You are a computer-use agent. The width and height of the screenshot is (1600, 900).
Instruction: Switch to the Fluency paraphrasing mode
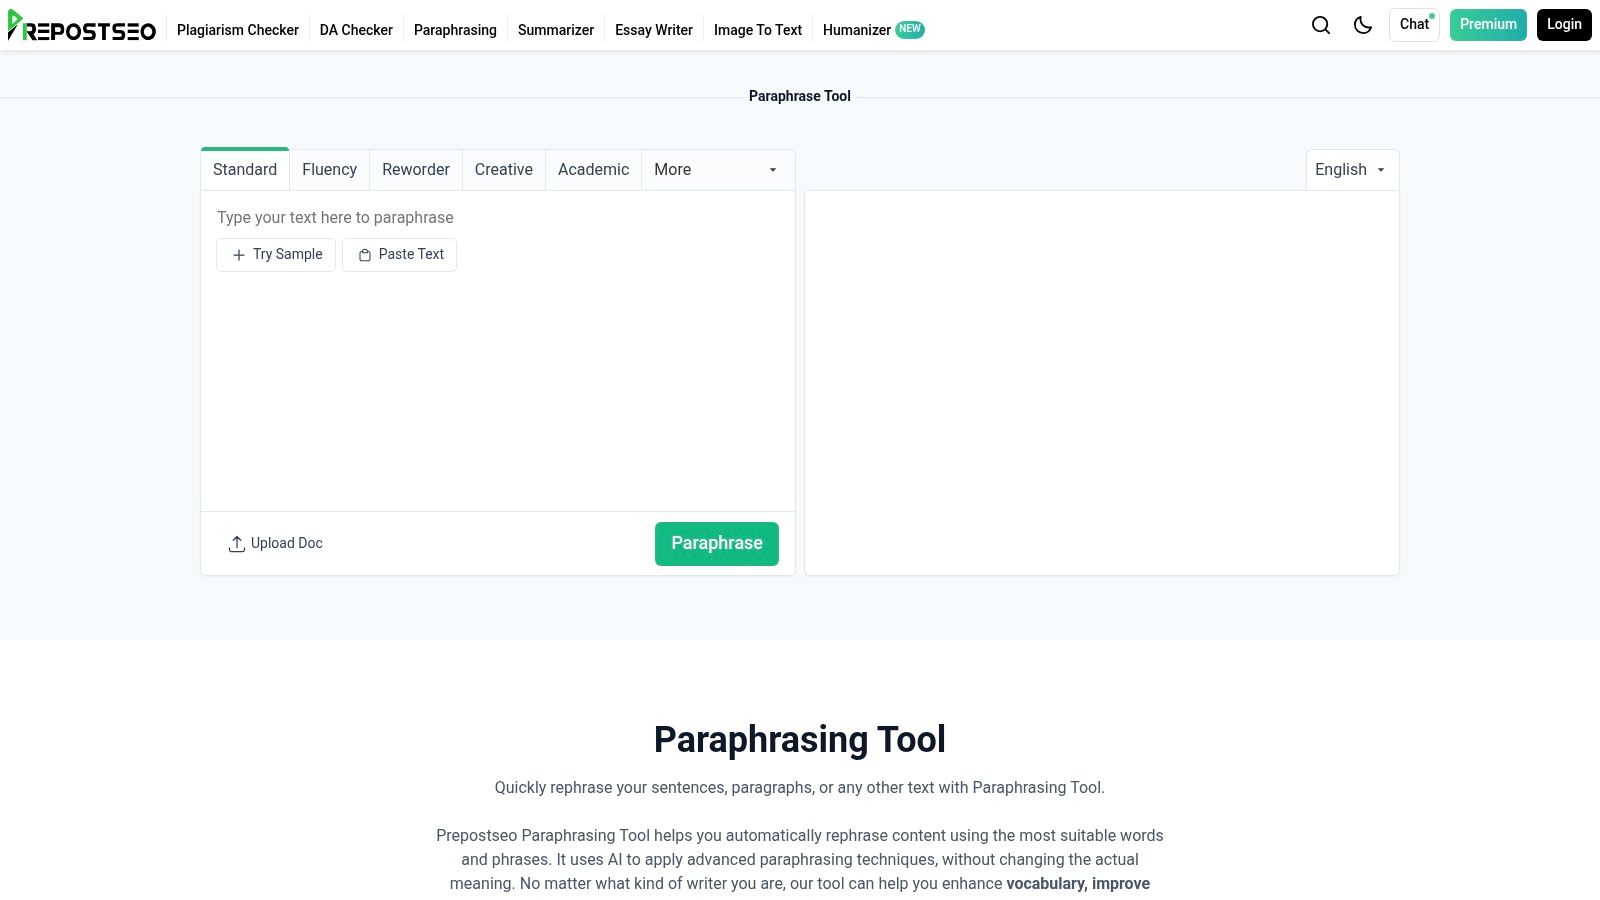tap(329, 169)
